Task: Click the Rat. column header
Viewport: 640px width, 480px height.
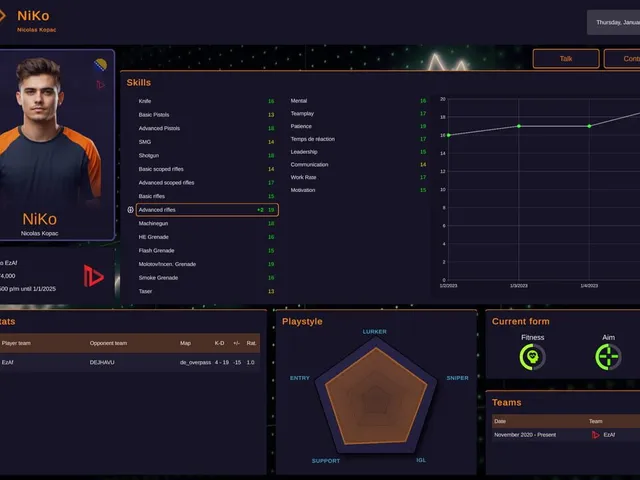Action: click(x=251, y=343)
